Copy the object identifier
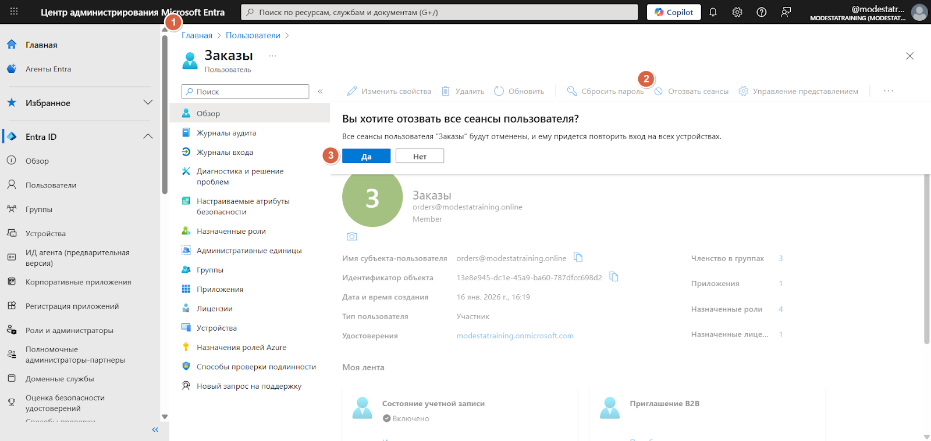931x441 pixels. [614, 277]
